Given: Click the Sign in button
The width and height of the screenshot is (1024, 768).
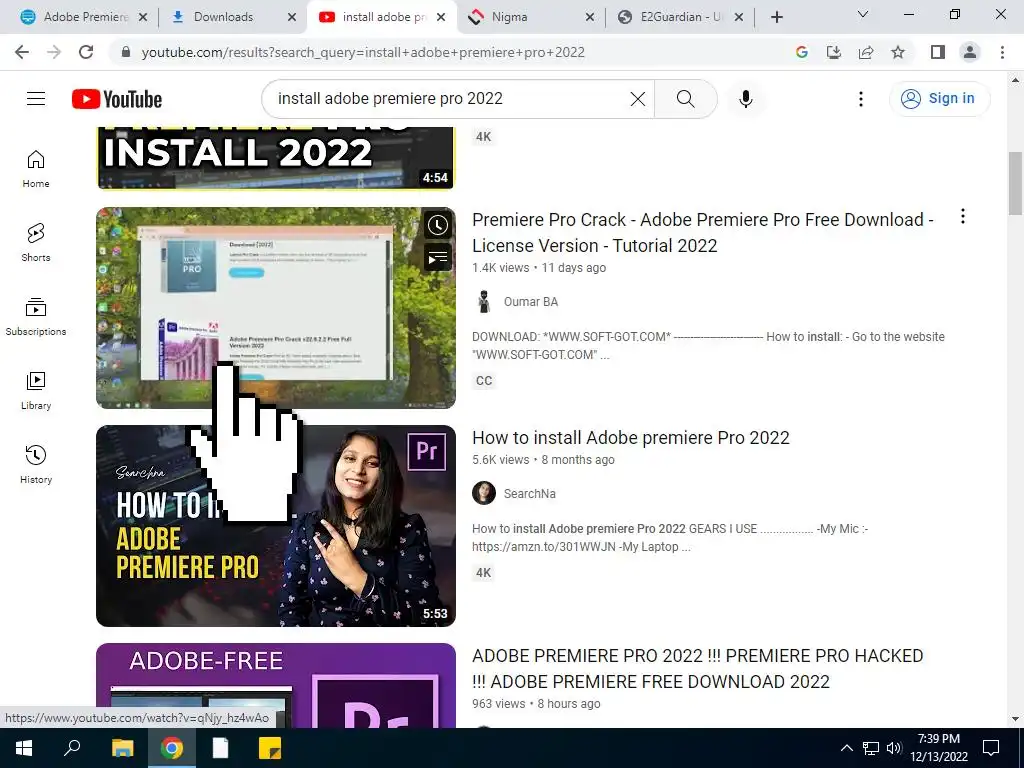Looking at the screenshot, I should (940, 99).
